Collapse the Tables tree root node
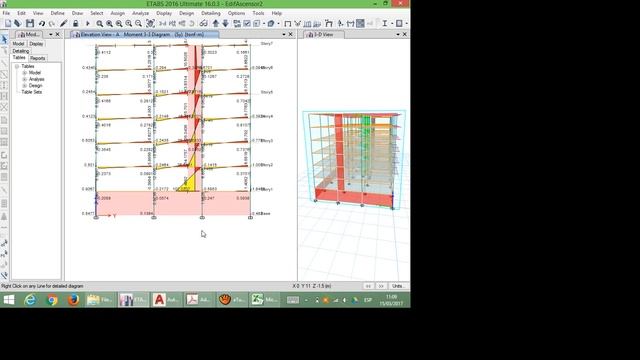This screenshot has height=360, width=640. [17, 66]
